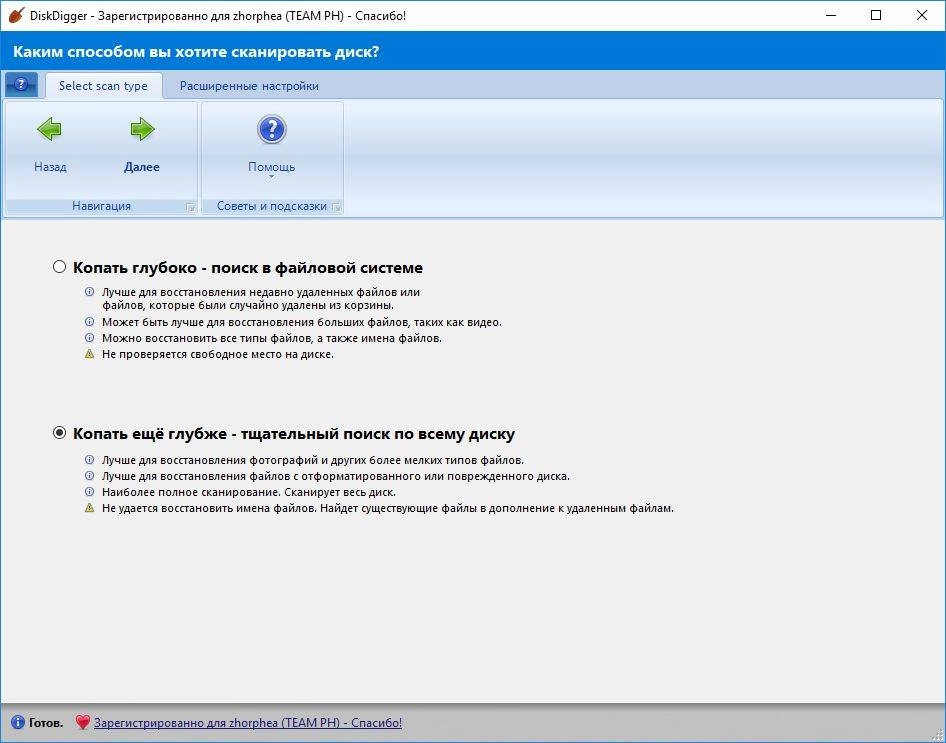This screenshot has height=743, width=946.
Task: Click the window resize grip in corner
Action: coord(938,735)
